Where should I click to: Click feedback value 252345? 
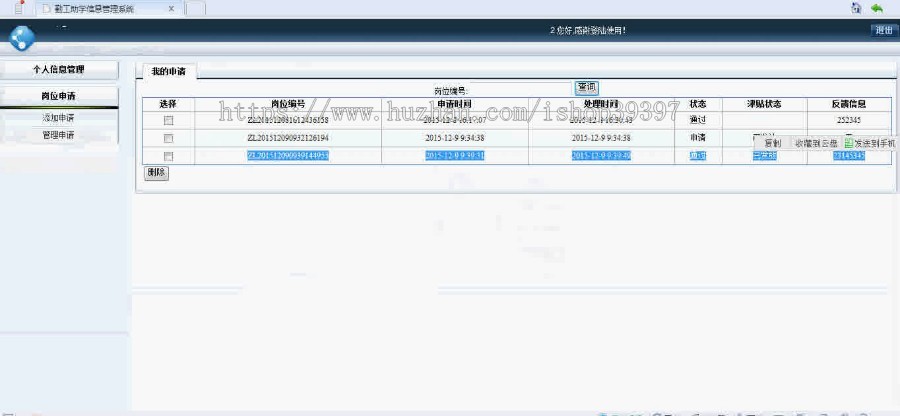(849, 120)
